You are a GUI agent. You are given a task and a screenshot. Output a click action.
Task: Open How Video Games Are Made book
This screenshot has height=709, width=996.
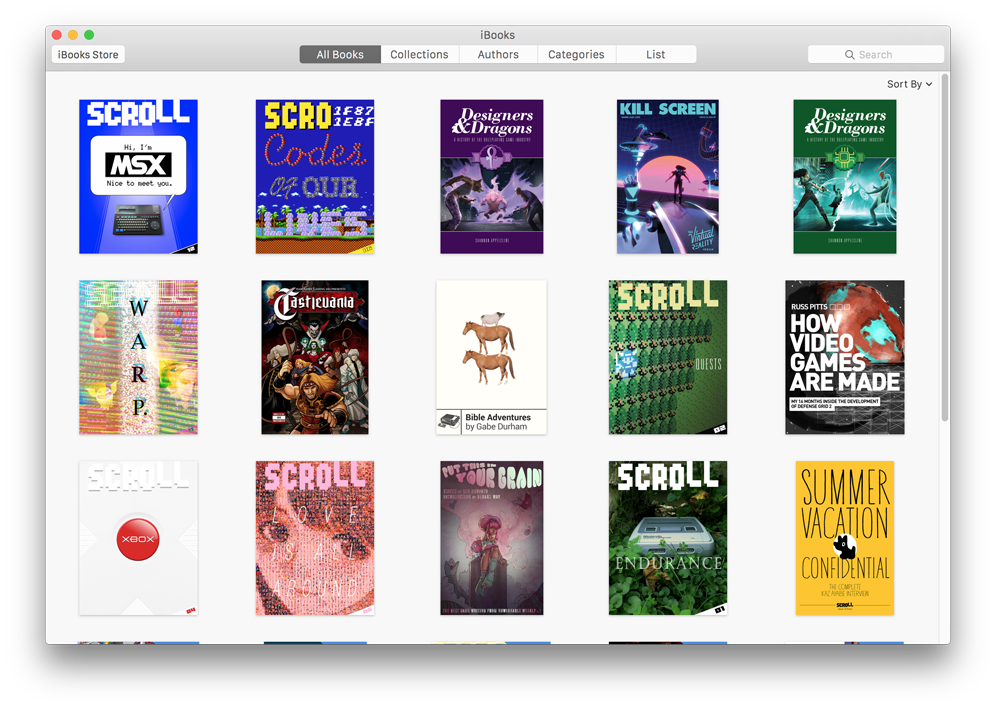coord(844,357)
